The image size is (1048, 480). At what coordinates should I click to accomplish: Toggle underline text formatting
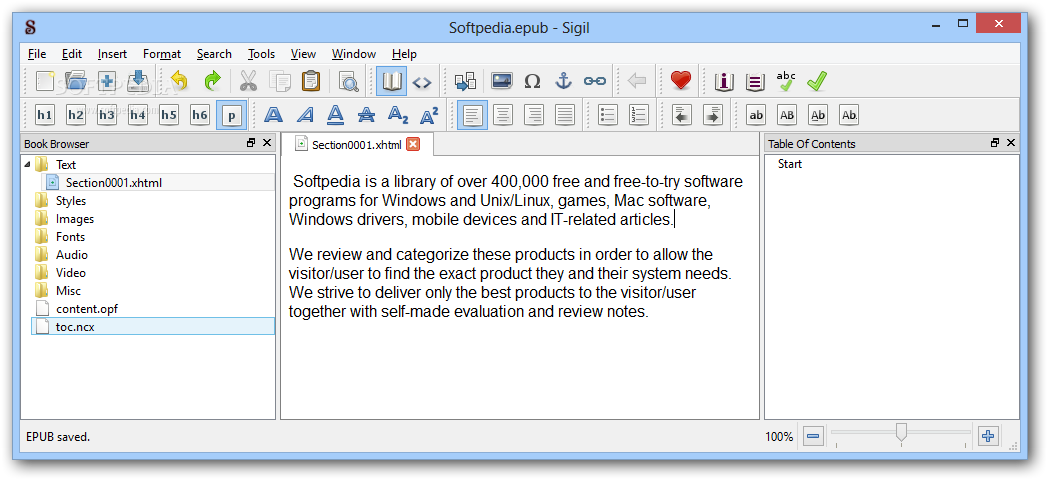(336, 115)
